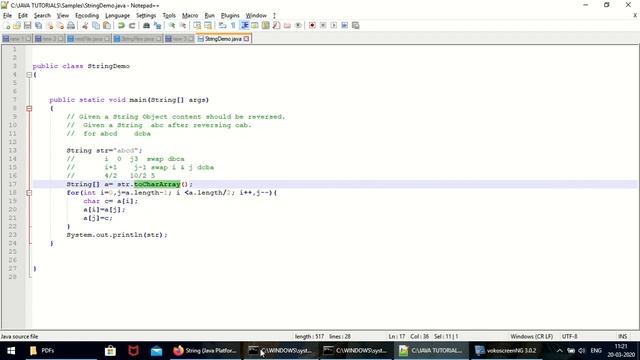The height and width of the screenshot is (360, 640).
Task: Click the macro Playback icon
Action: (x=333, y=25)
